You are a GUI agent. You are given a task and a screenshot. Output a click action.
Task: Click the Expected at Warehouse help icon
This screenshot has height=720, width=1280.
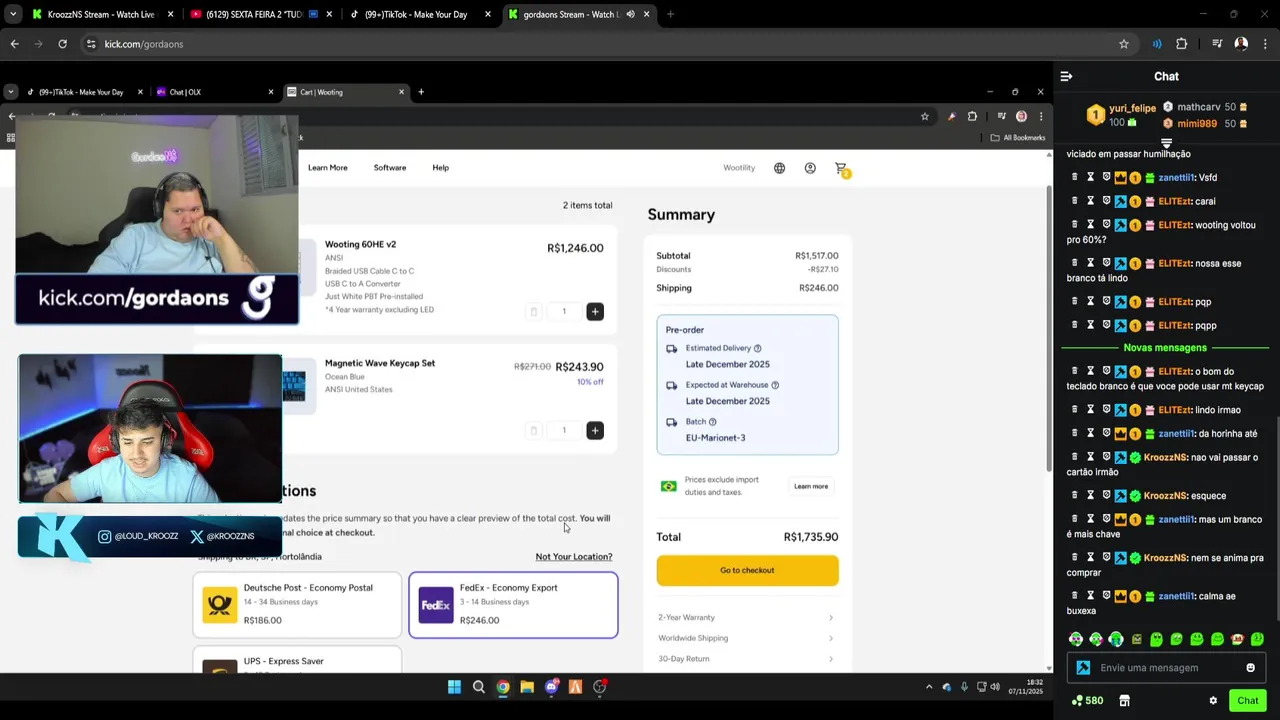[x=775, y=385]
